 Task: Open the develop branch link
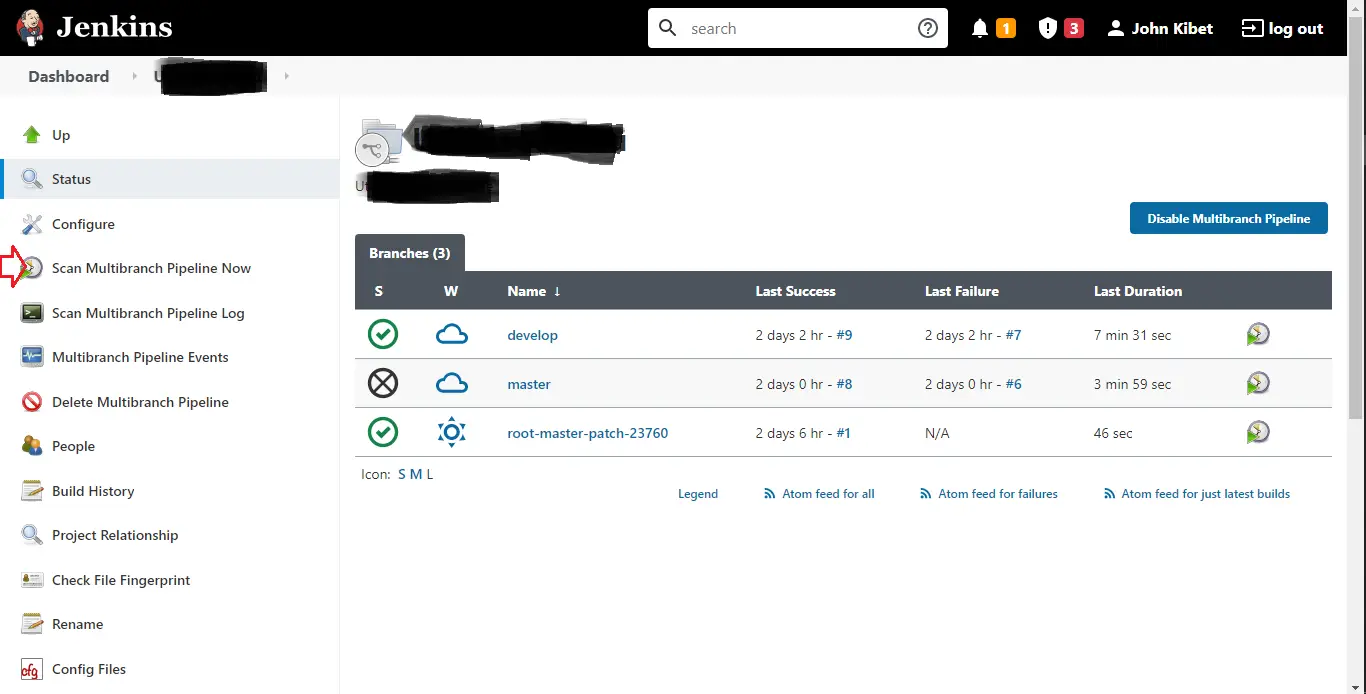(532, 334)
